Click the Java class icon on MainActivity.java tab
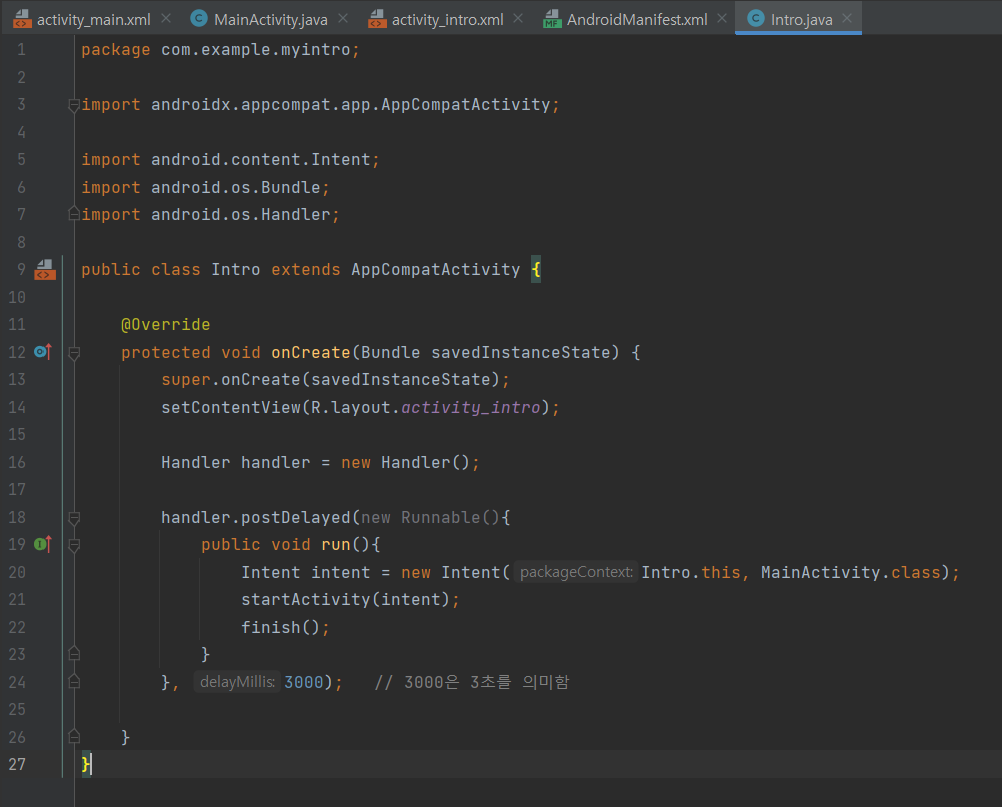The height and width of the screenshot is (807, 1002). point(199,19)
